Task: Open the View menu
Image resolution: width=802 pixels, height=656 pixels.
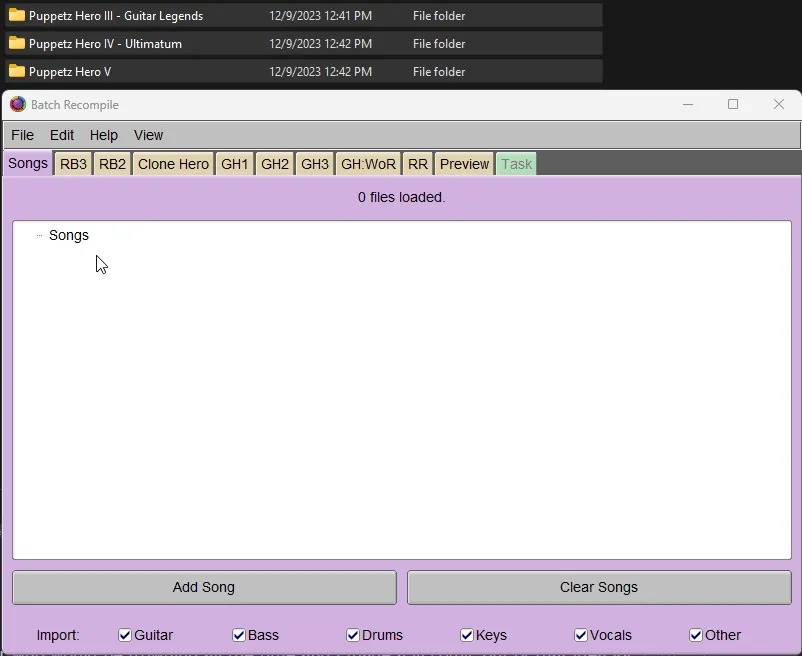Action: pos(148,135)
